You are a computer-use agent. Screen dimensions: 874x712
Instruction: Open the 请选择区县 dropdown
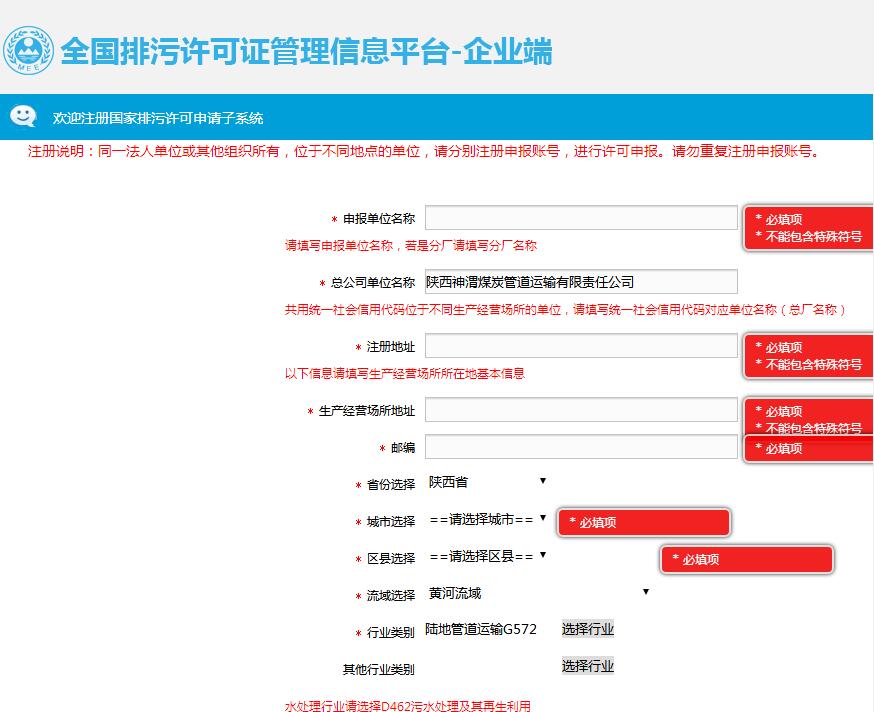coord(487,556)
